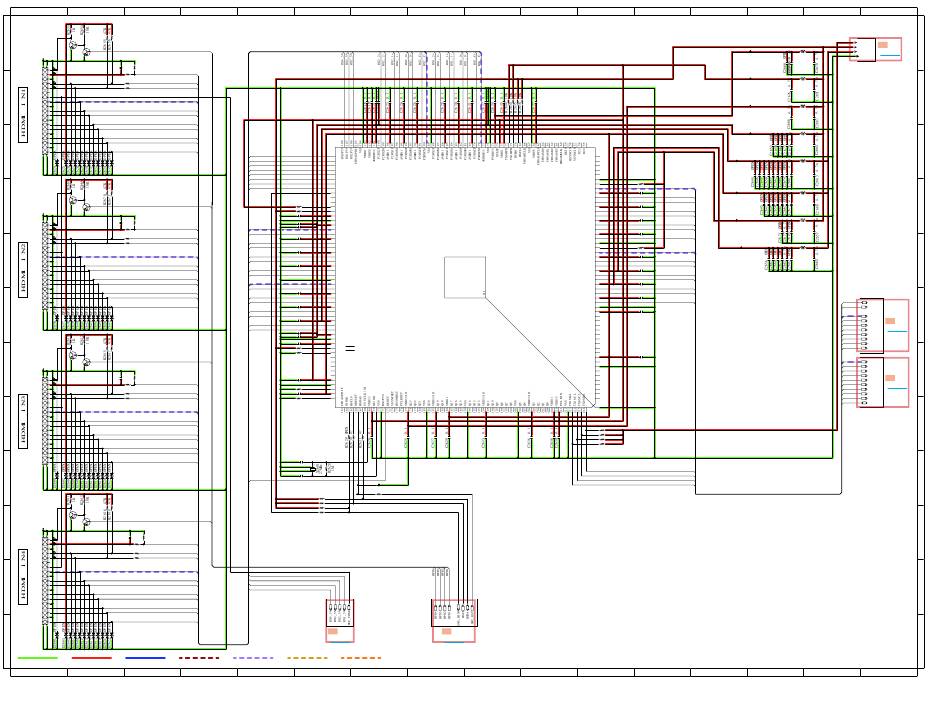The height and width of the screenshot is (702, 950).
Task: Click the double-bar symbol inside the main chip
Action: pyautogui.click(x=350, y=348)
